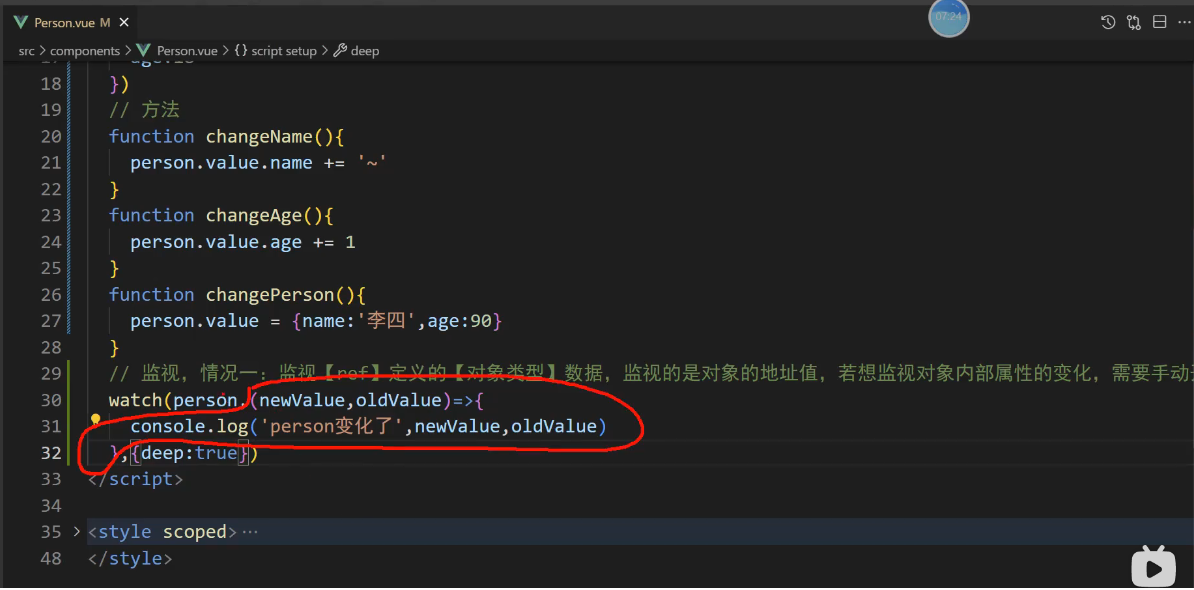Click line number 26 in the gutter
The width and height of the screenshot is (1194, 590).
click(49, 295)
